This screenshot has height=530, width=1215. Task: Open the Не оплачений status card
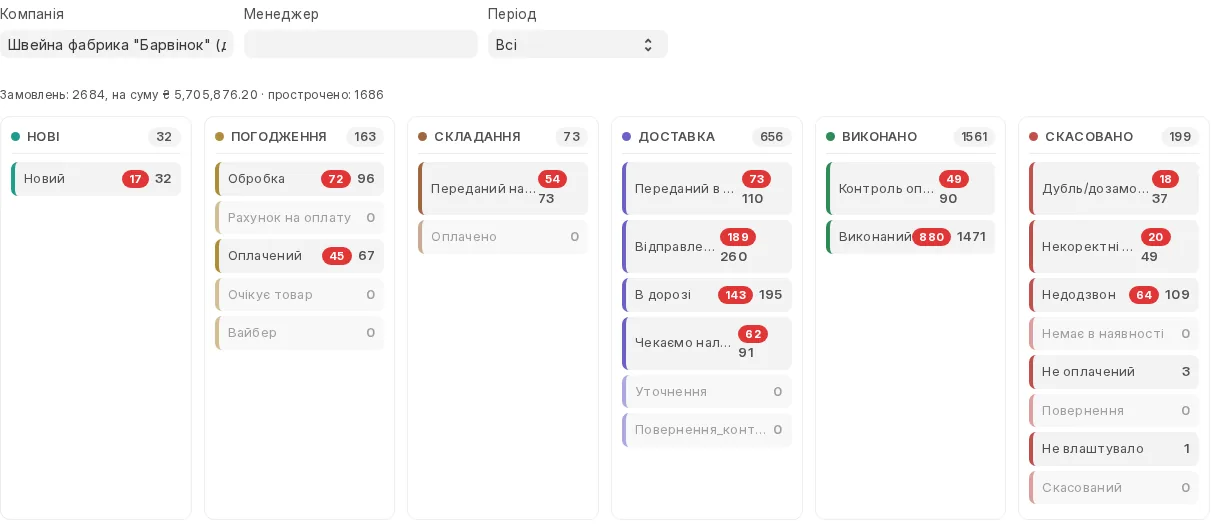point(1114,372)
